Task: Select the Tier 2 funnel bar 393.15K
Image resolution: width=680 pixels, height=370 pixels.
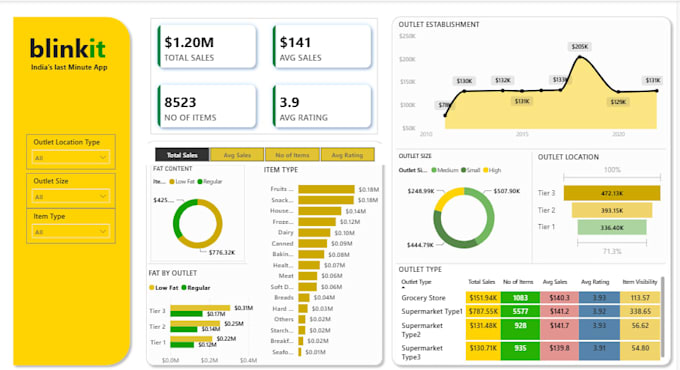Action: pos(612,210)
